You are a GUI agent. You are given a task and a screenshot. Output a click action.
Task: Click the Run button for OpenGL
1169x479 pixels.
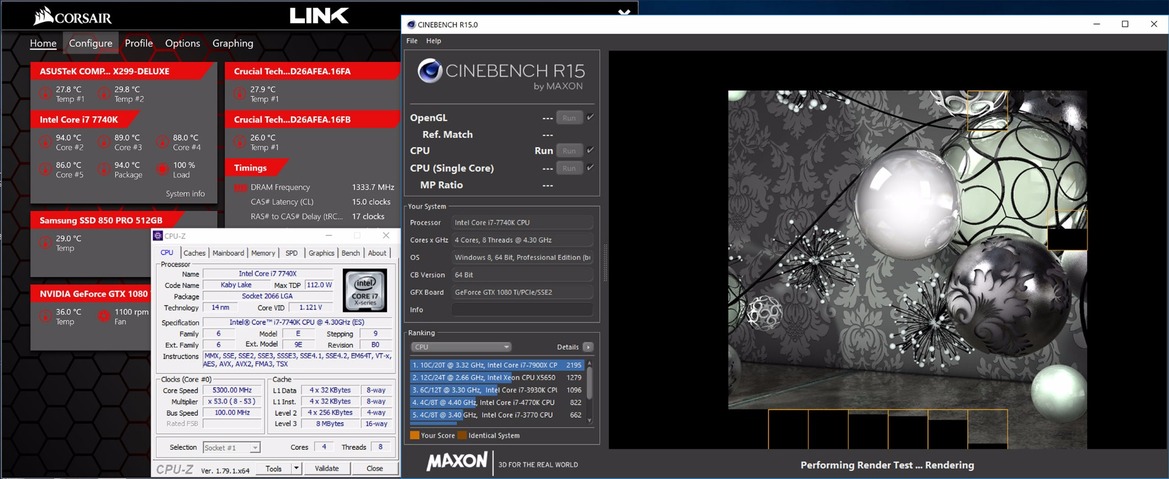pyautogui.click(x=570, y=117)
